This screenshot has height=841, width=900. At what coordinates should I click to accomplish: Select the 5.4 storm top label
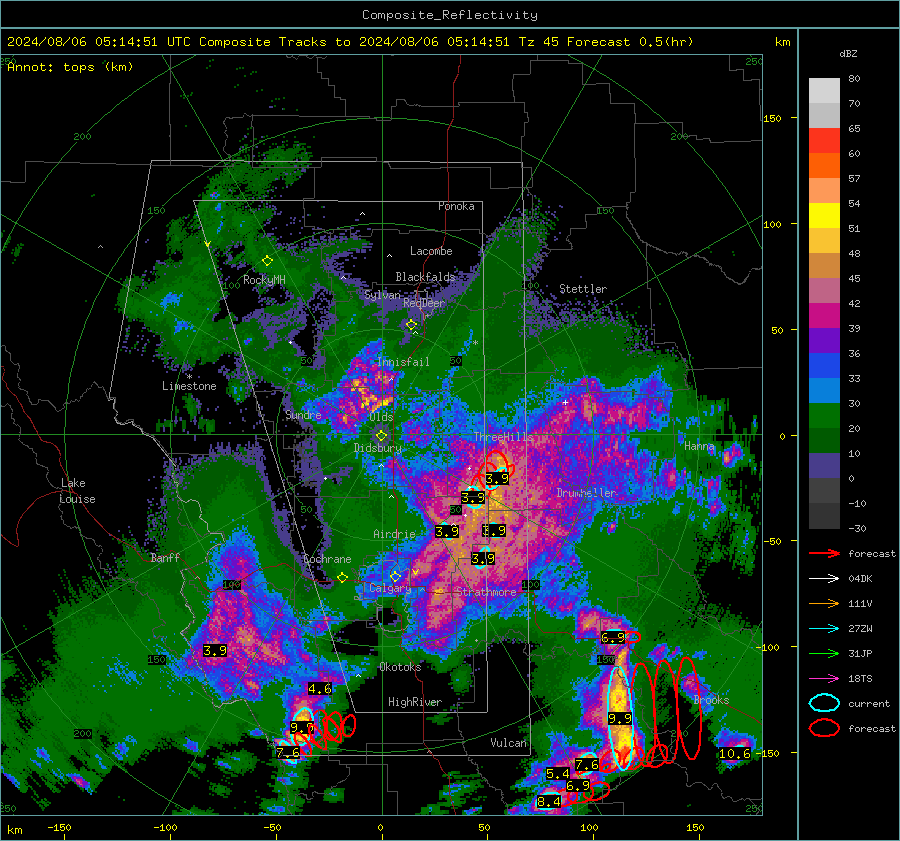click(x=557, y=774)
